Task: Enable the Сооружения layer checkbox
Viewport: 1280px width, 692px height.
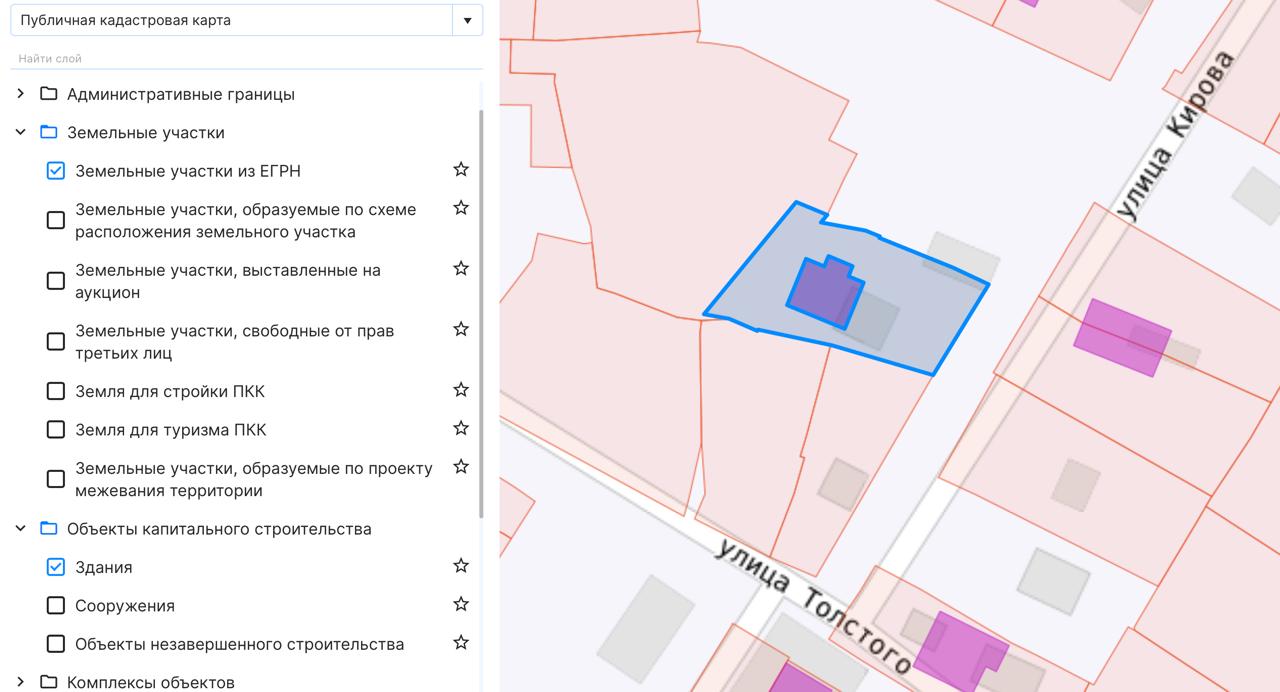Action: [x=56, y=606]
